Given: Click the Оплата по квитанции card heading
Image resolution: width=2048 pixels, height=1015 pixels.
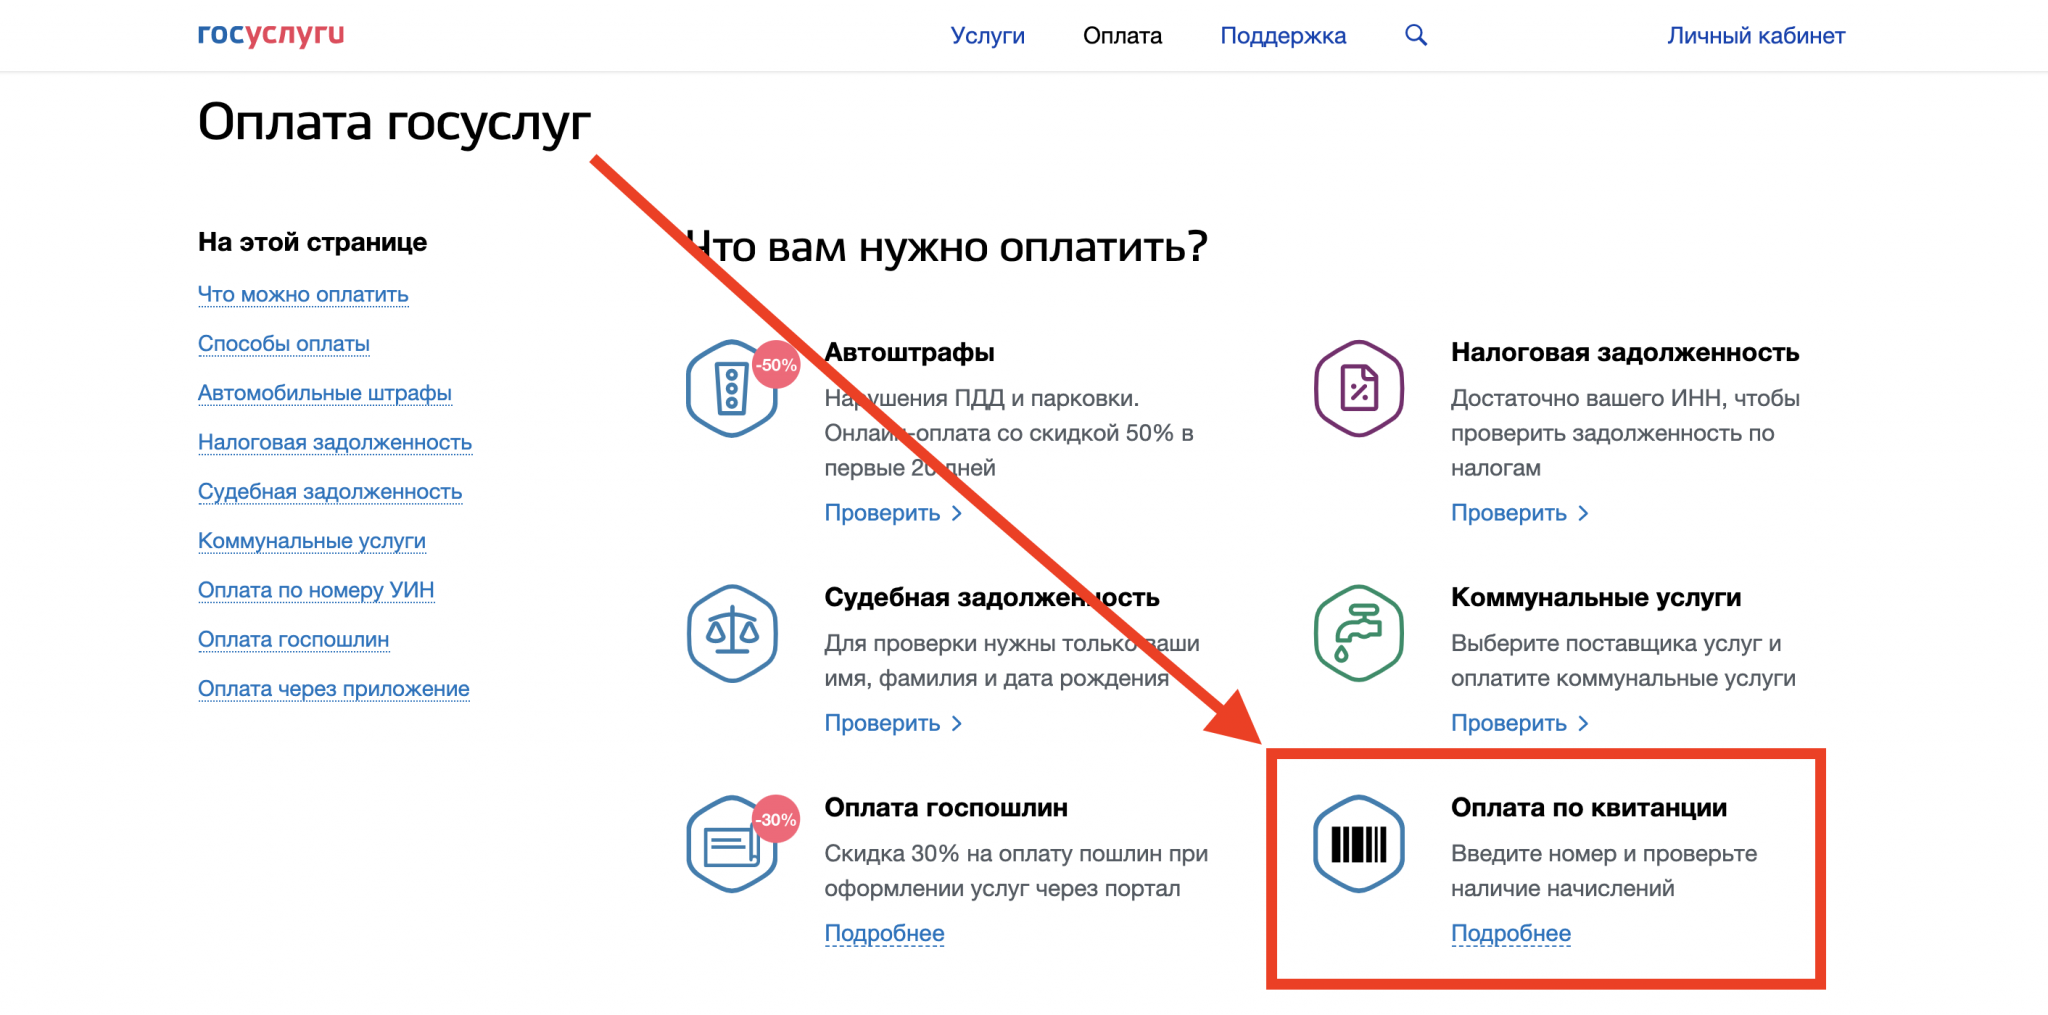Looking at the screenshot, I should point(1589,807).
